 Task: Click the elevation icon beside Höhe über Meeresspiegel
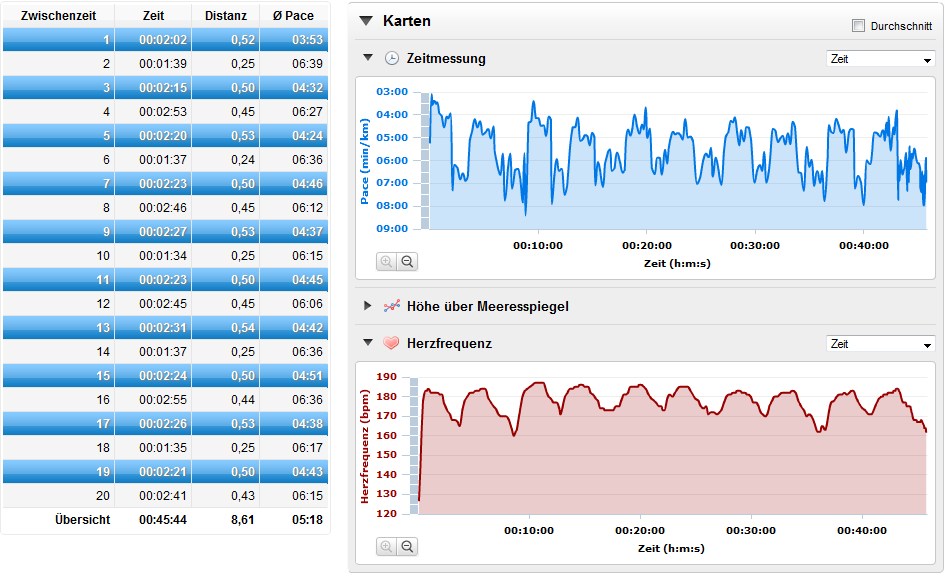pos(392,306)
